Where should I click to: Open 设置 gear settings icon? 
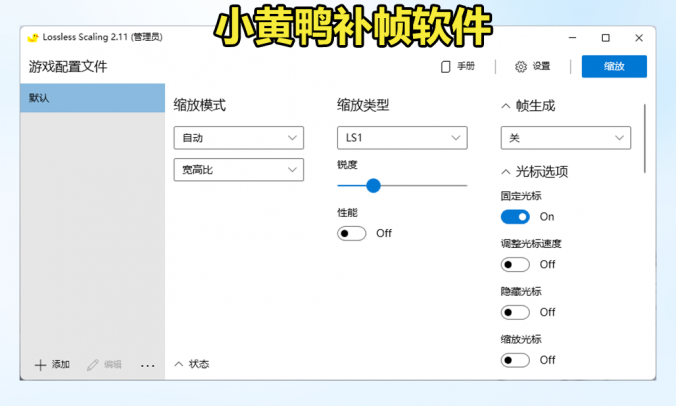521,66
